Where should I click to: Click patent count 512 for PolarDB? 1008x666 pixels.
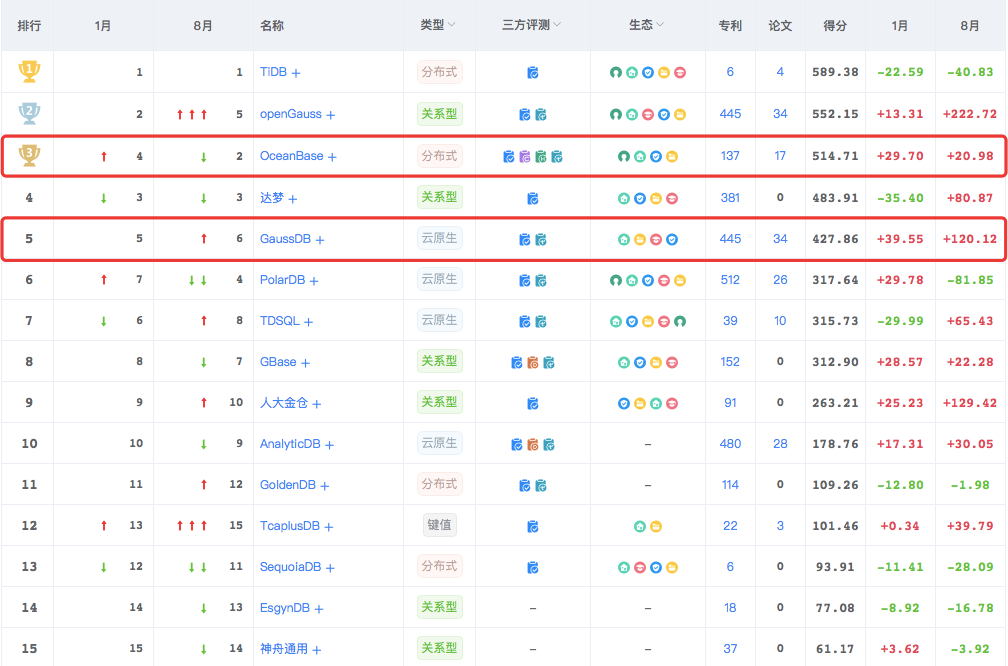click(730, 280)
